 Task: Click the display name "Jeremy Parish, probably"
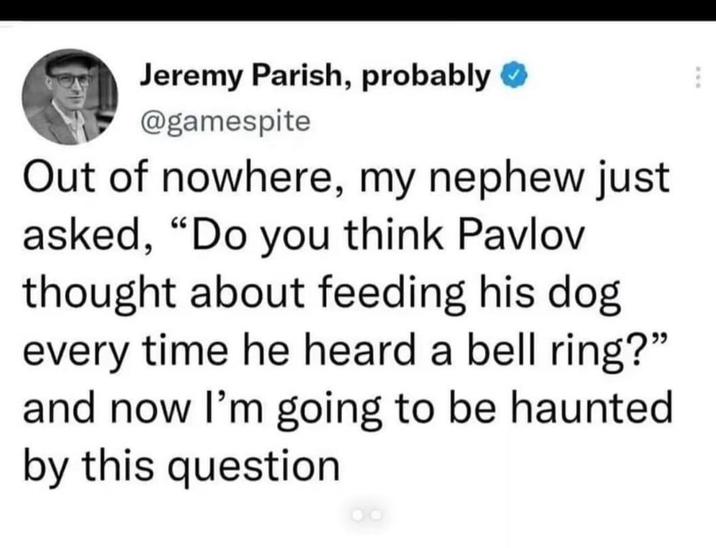tap(316, 75)
